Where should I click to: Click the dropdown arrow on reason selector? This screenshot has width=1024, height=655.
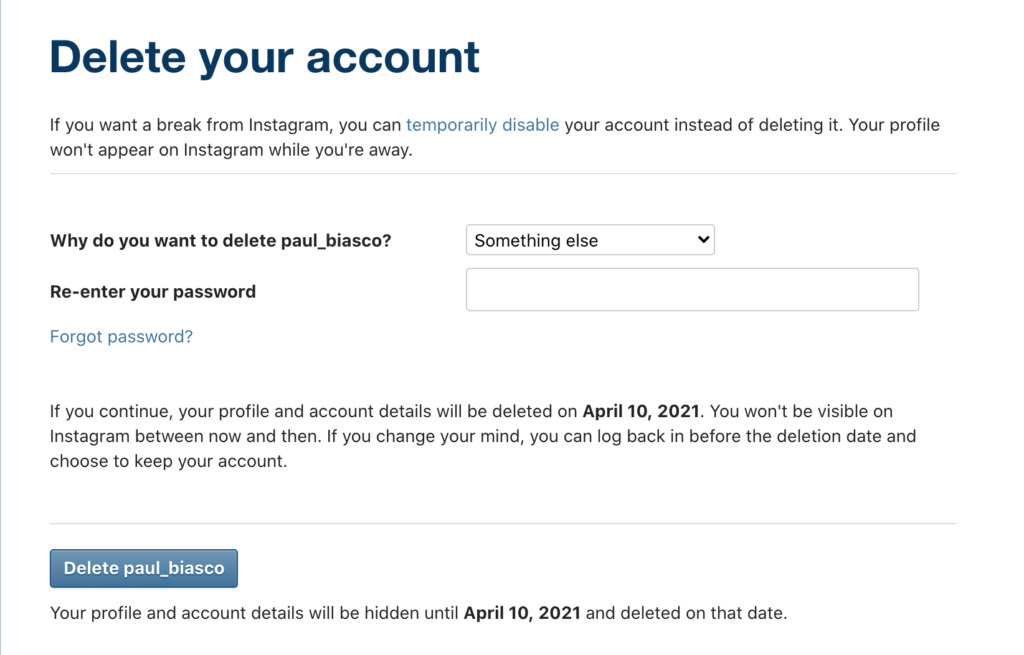(703, 240)
